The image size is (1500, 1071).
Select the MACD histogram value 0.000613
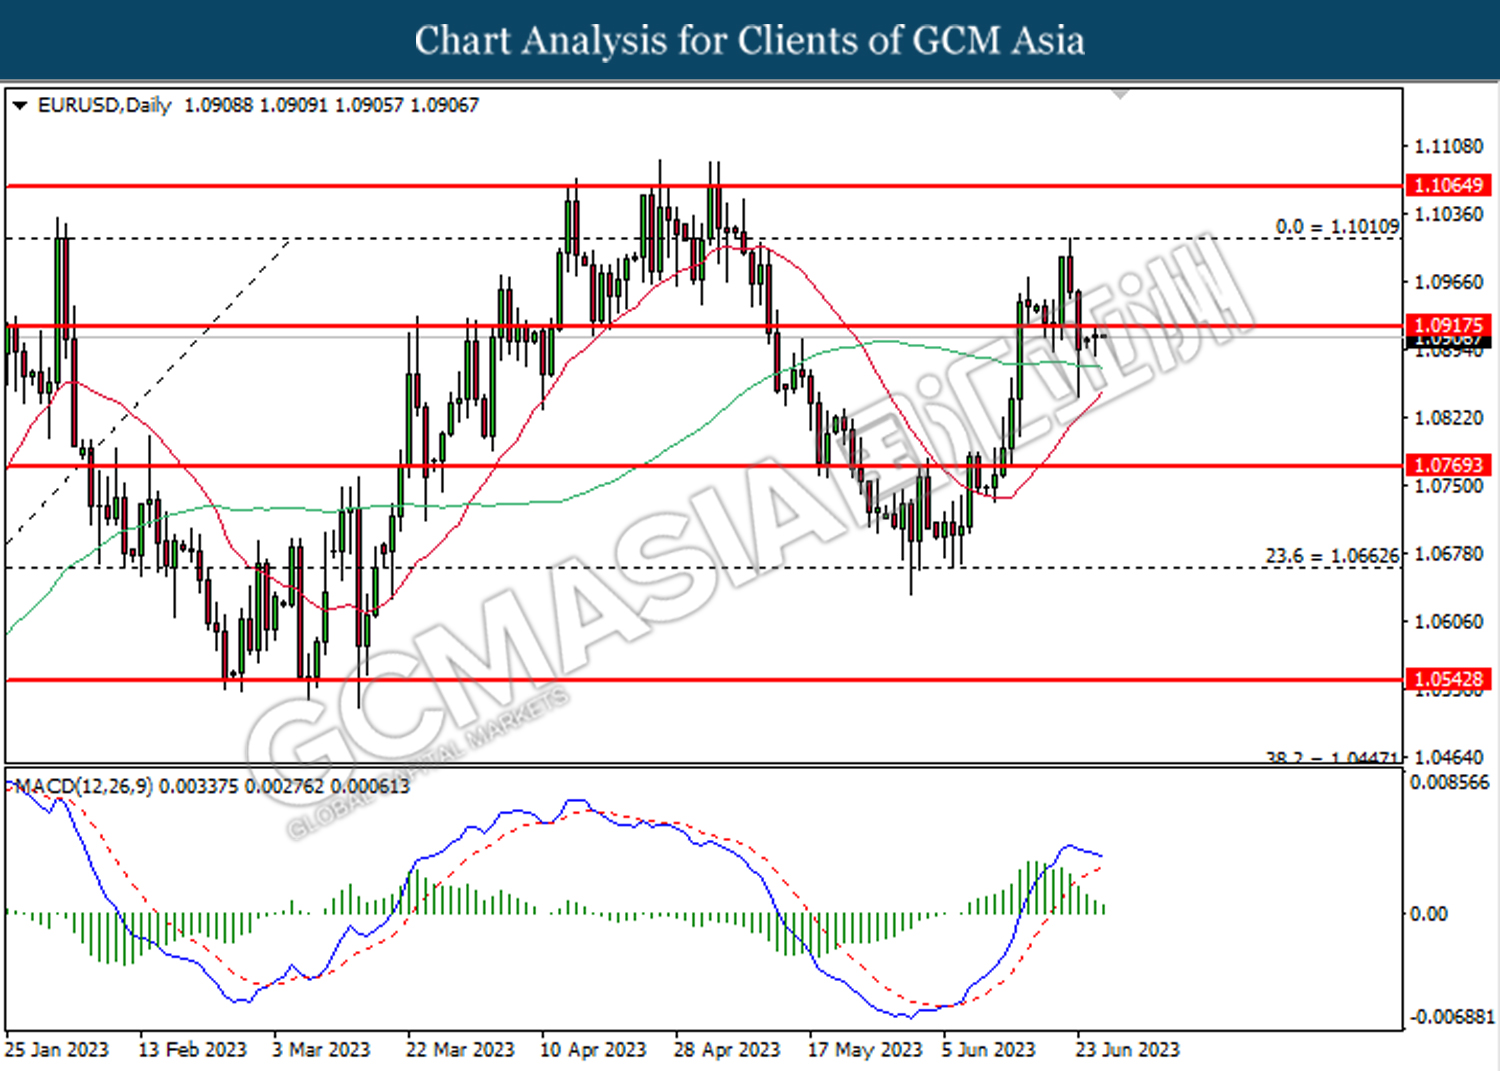pyautogui.click(x=369, y=786)
